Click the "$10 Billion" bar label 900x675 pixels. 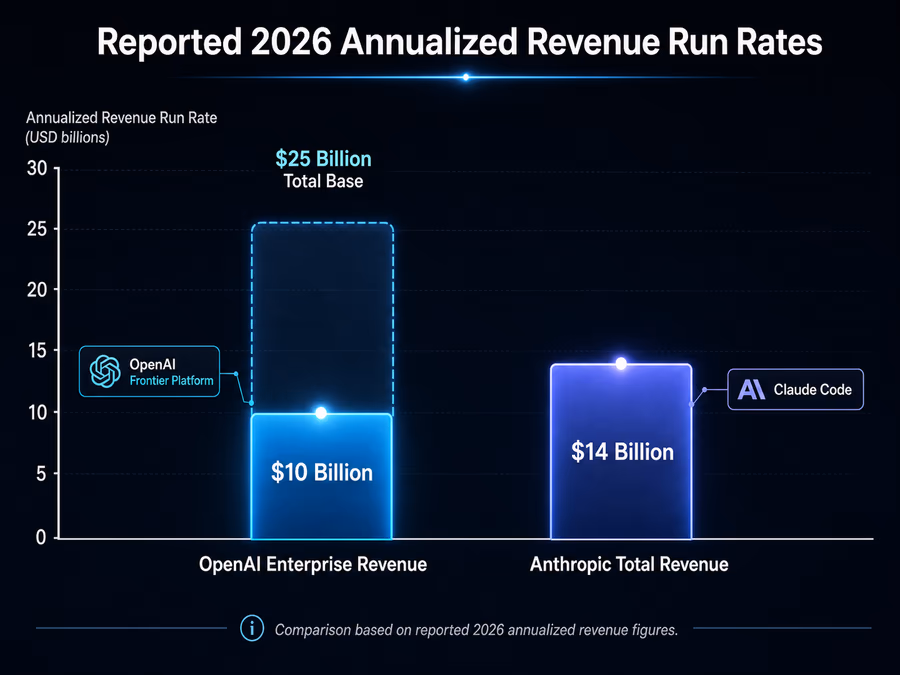click(322, 472)
